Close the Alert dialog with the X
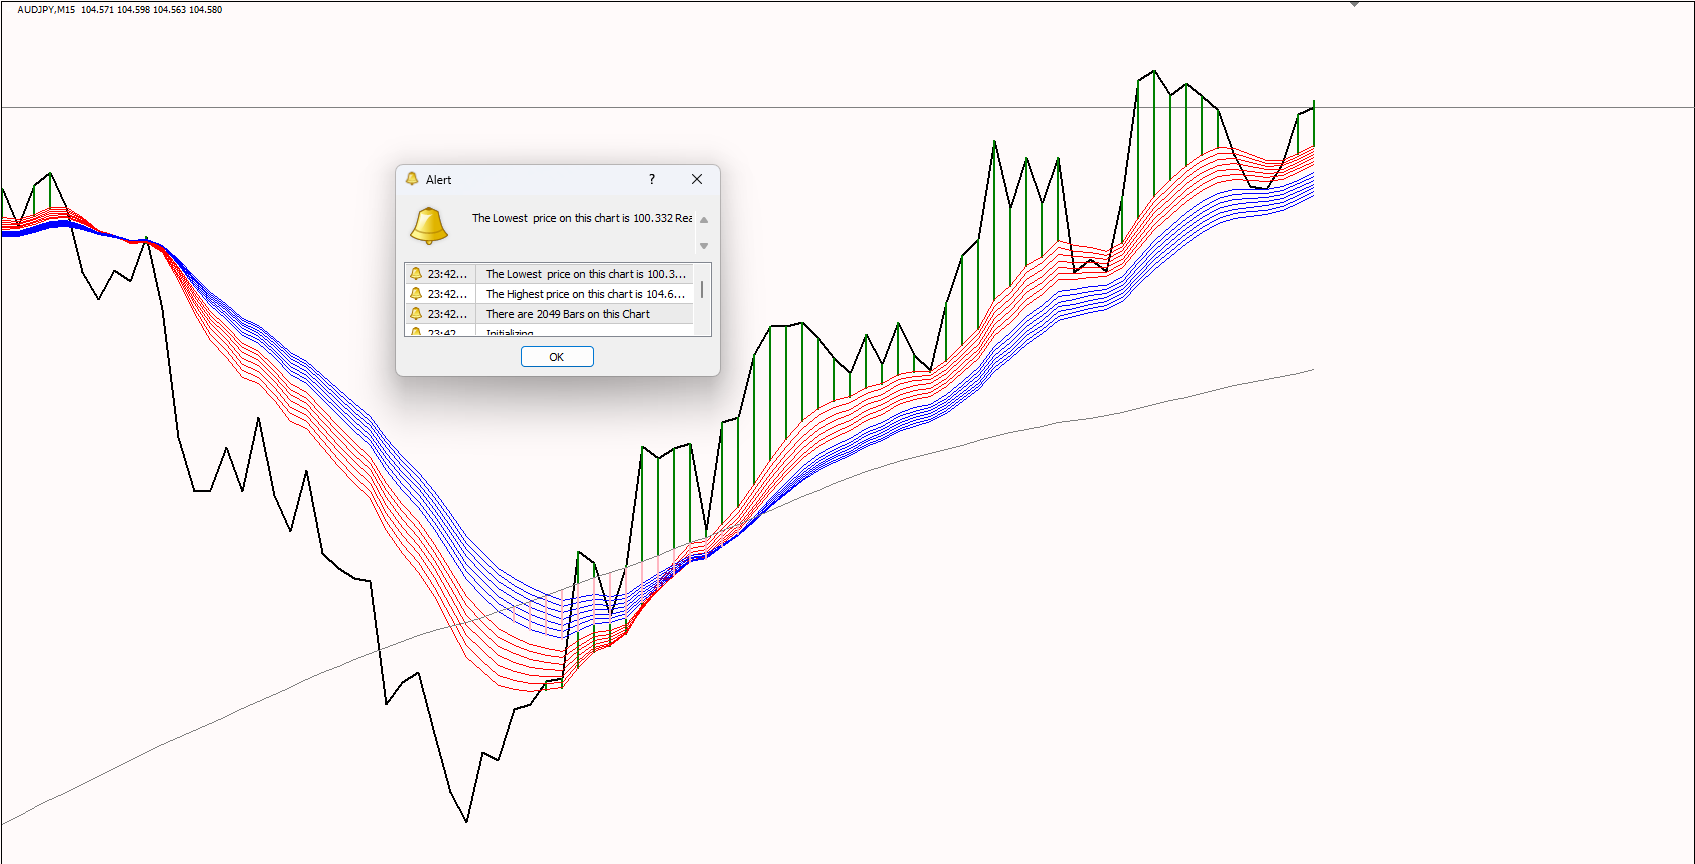The width and height of the screenshot is (1695, 864). (x=697, y=179)
